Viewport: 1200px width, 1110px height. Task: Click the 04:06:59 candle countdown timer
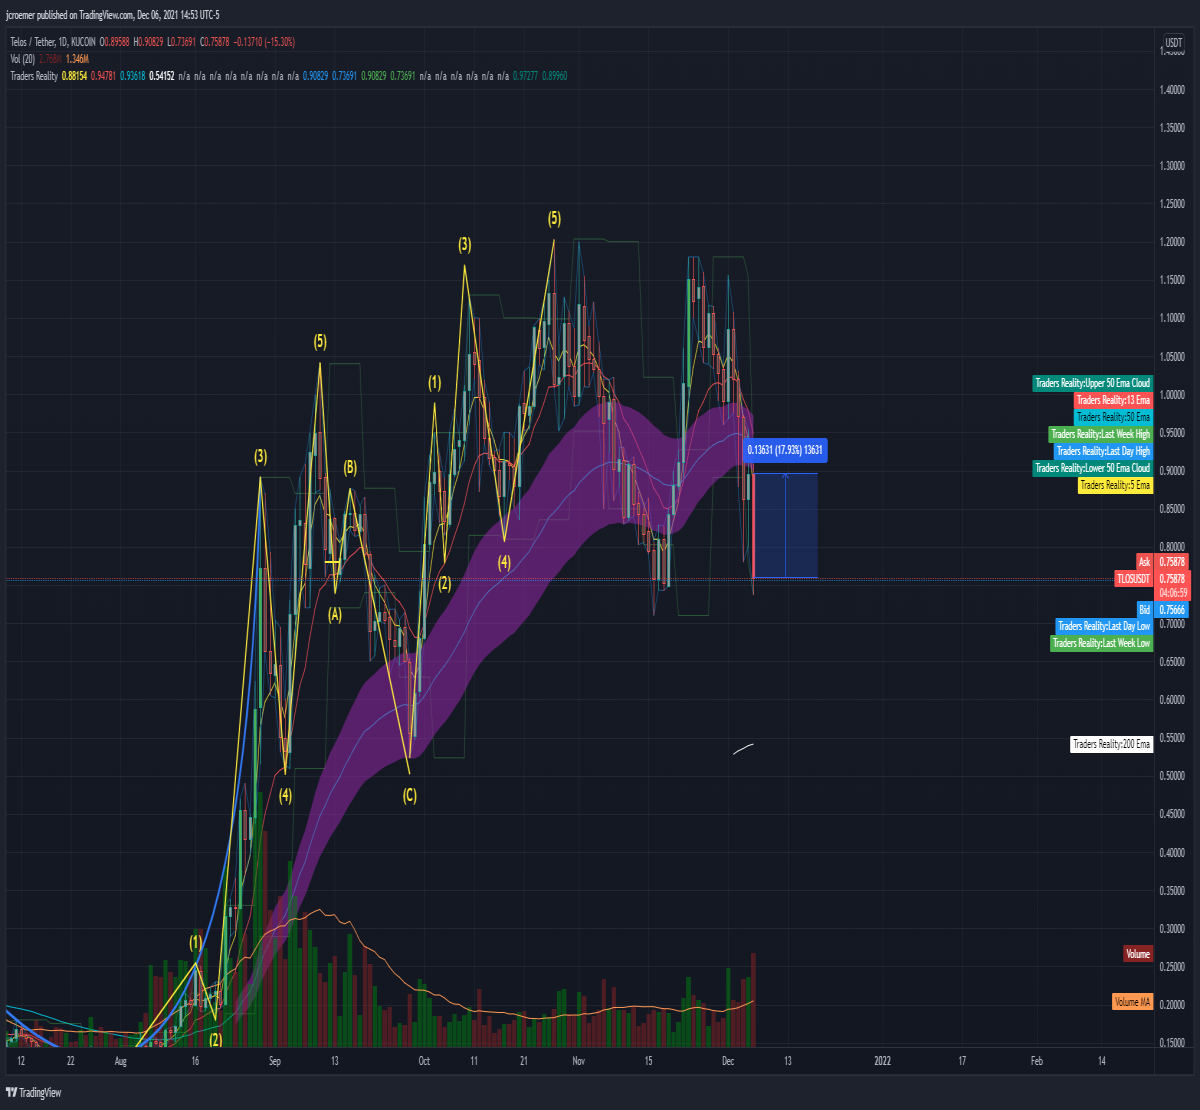coord(1172,592)
